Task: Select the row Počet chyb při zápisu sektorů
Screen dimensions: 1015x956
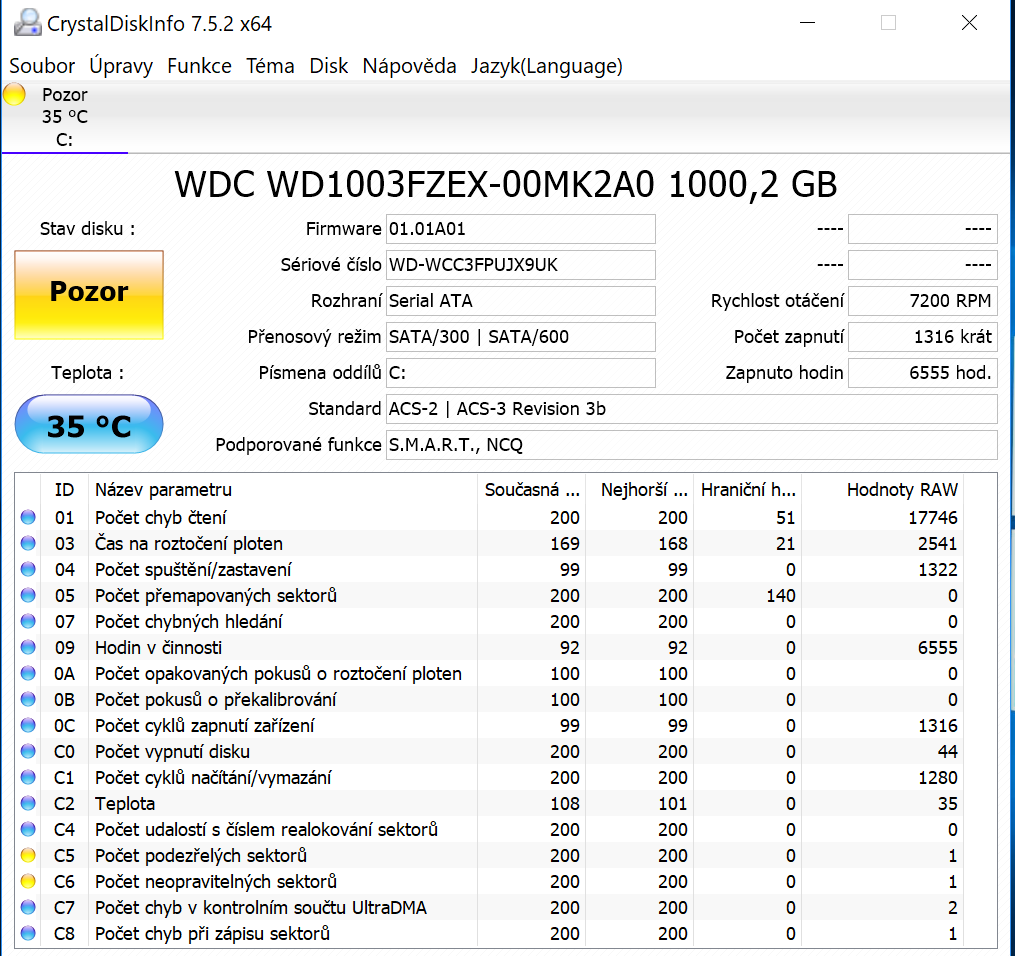Action: point(489,933)
